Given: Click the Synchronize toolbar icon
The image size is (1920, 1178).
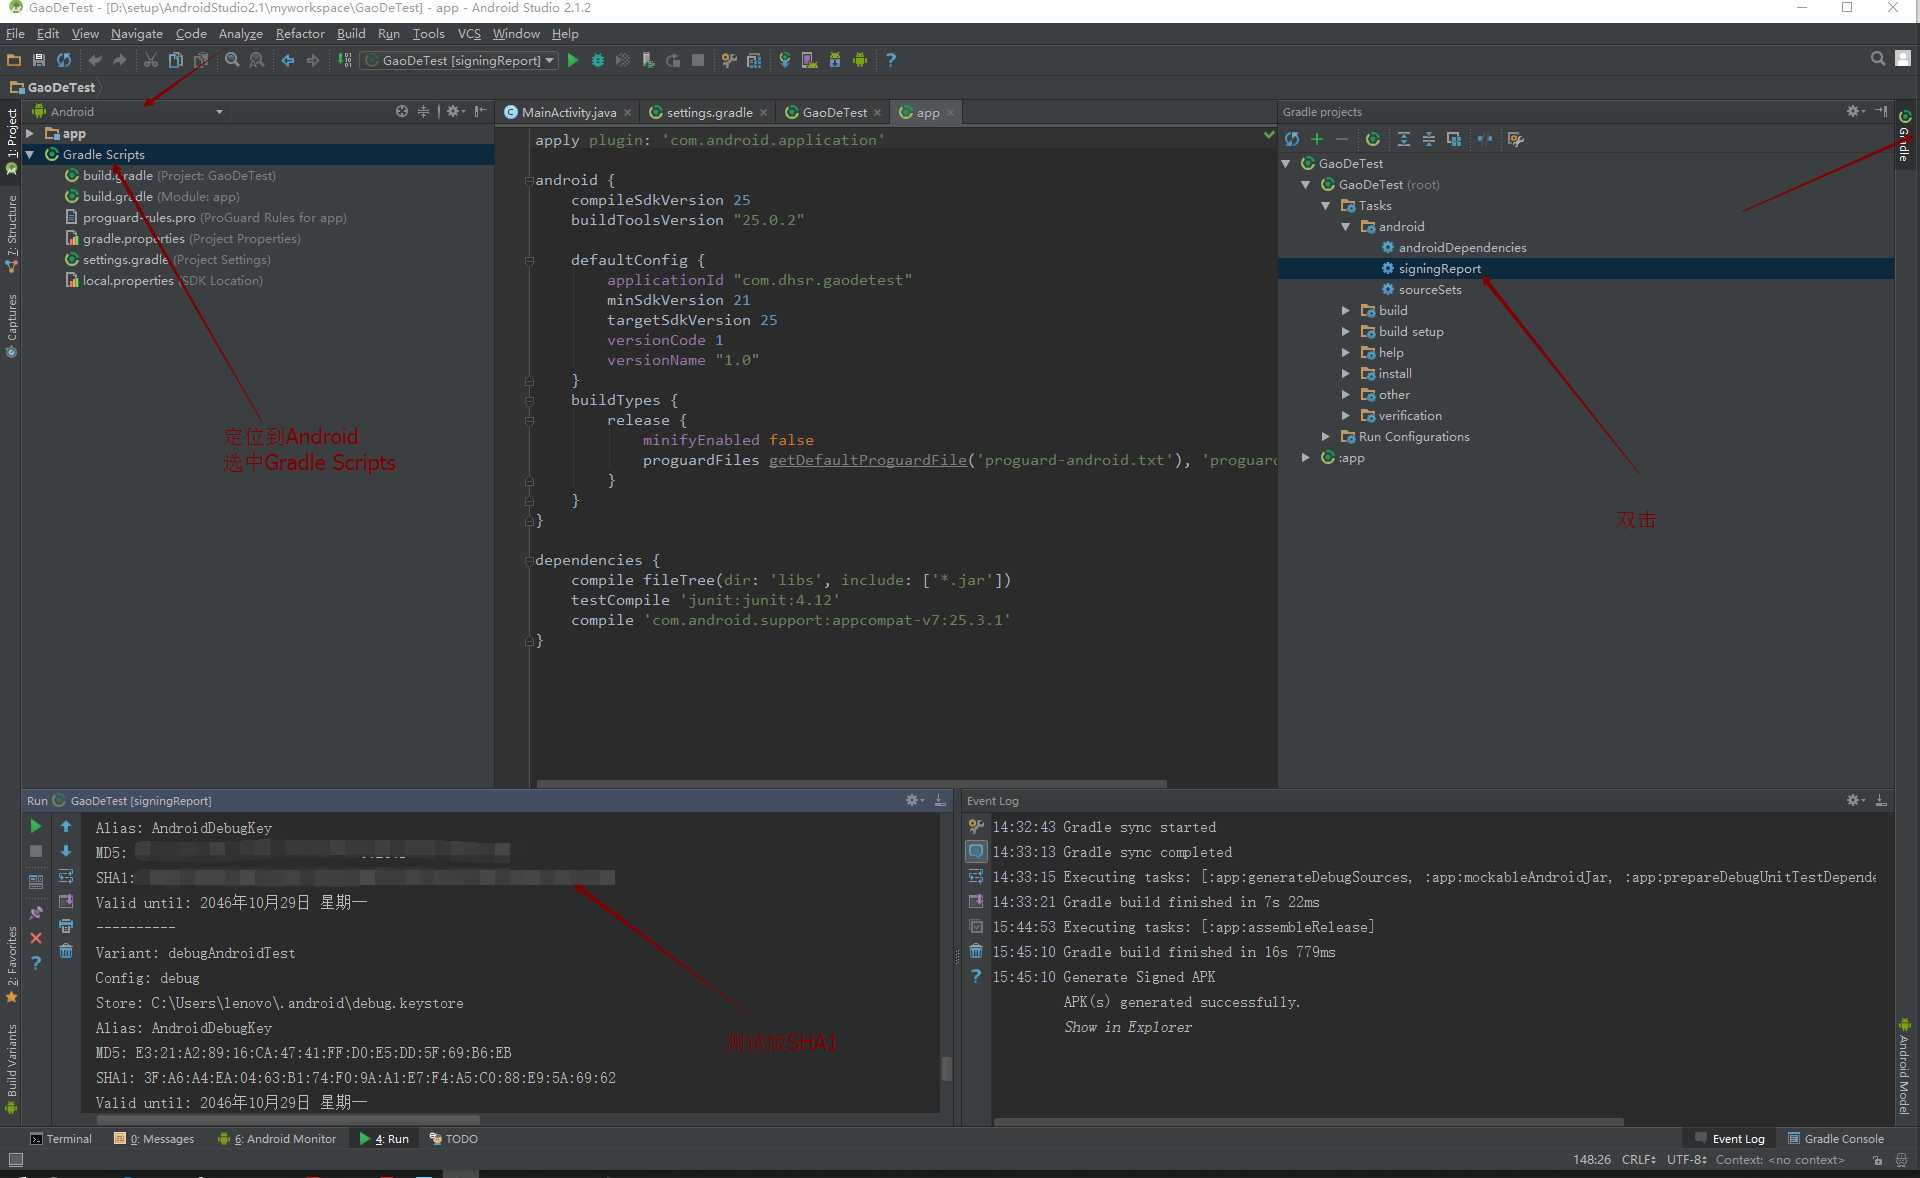Looking at the screenshot, I should 64,61.
